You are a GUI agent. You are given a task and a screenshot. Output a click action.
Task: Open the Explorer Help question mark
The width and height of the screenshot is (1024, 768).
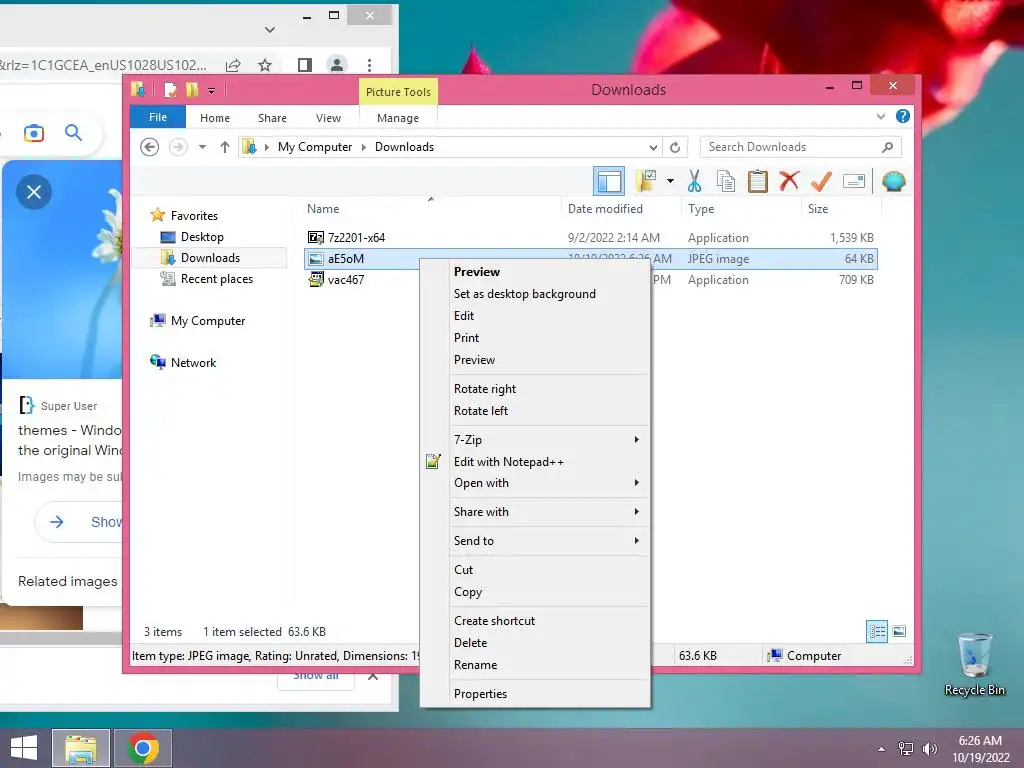(x=903, y=116)
